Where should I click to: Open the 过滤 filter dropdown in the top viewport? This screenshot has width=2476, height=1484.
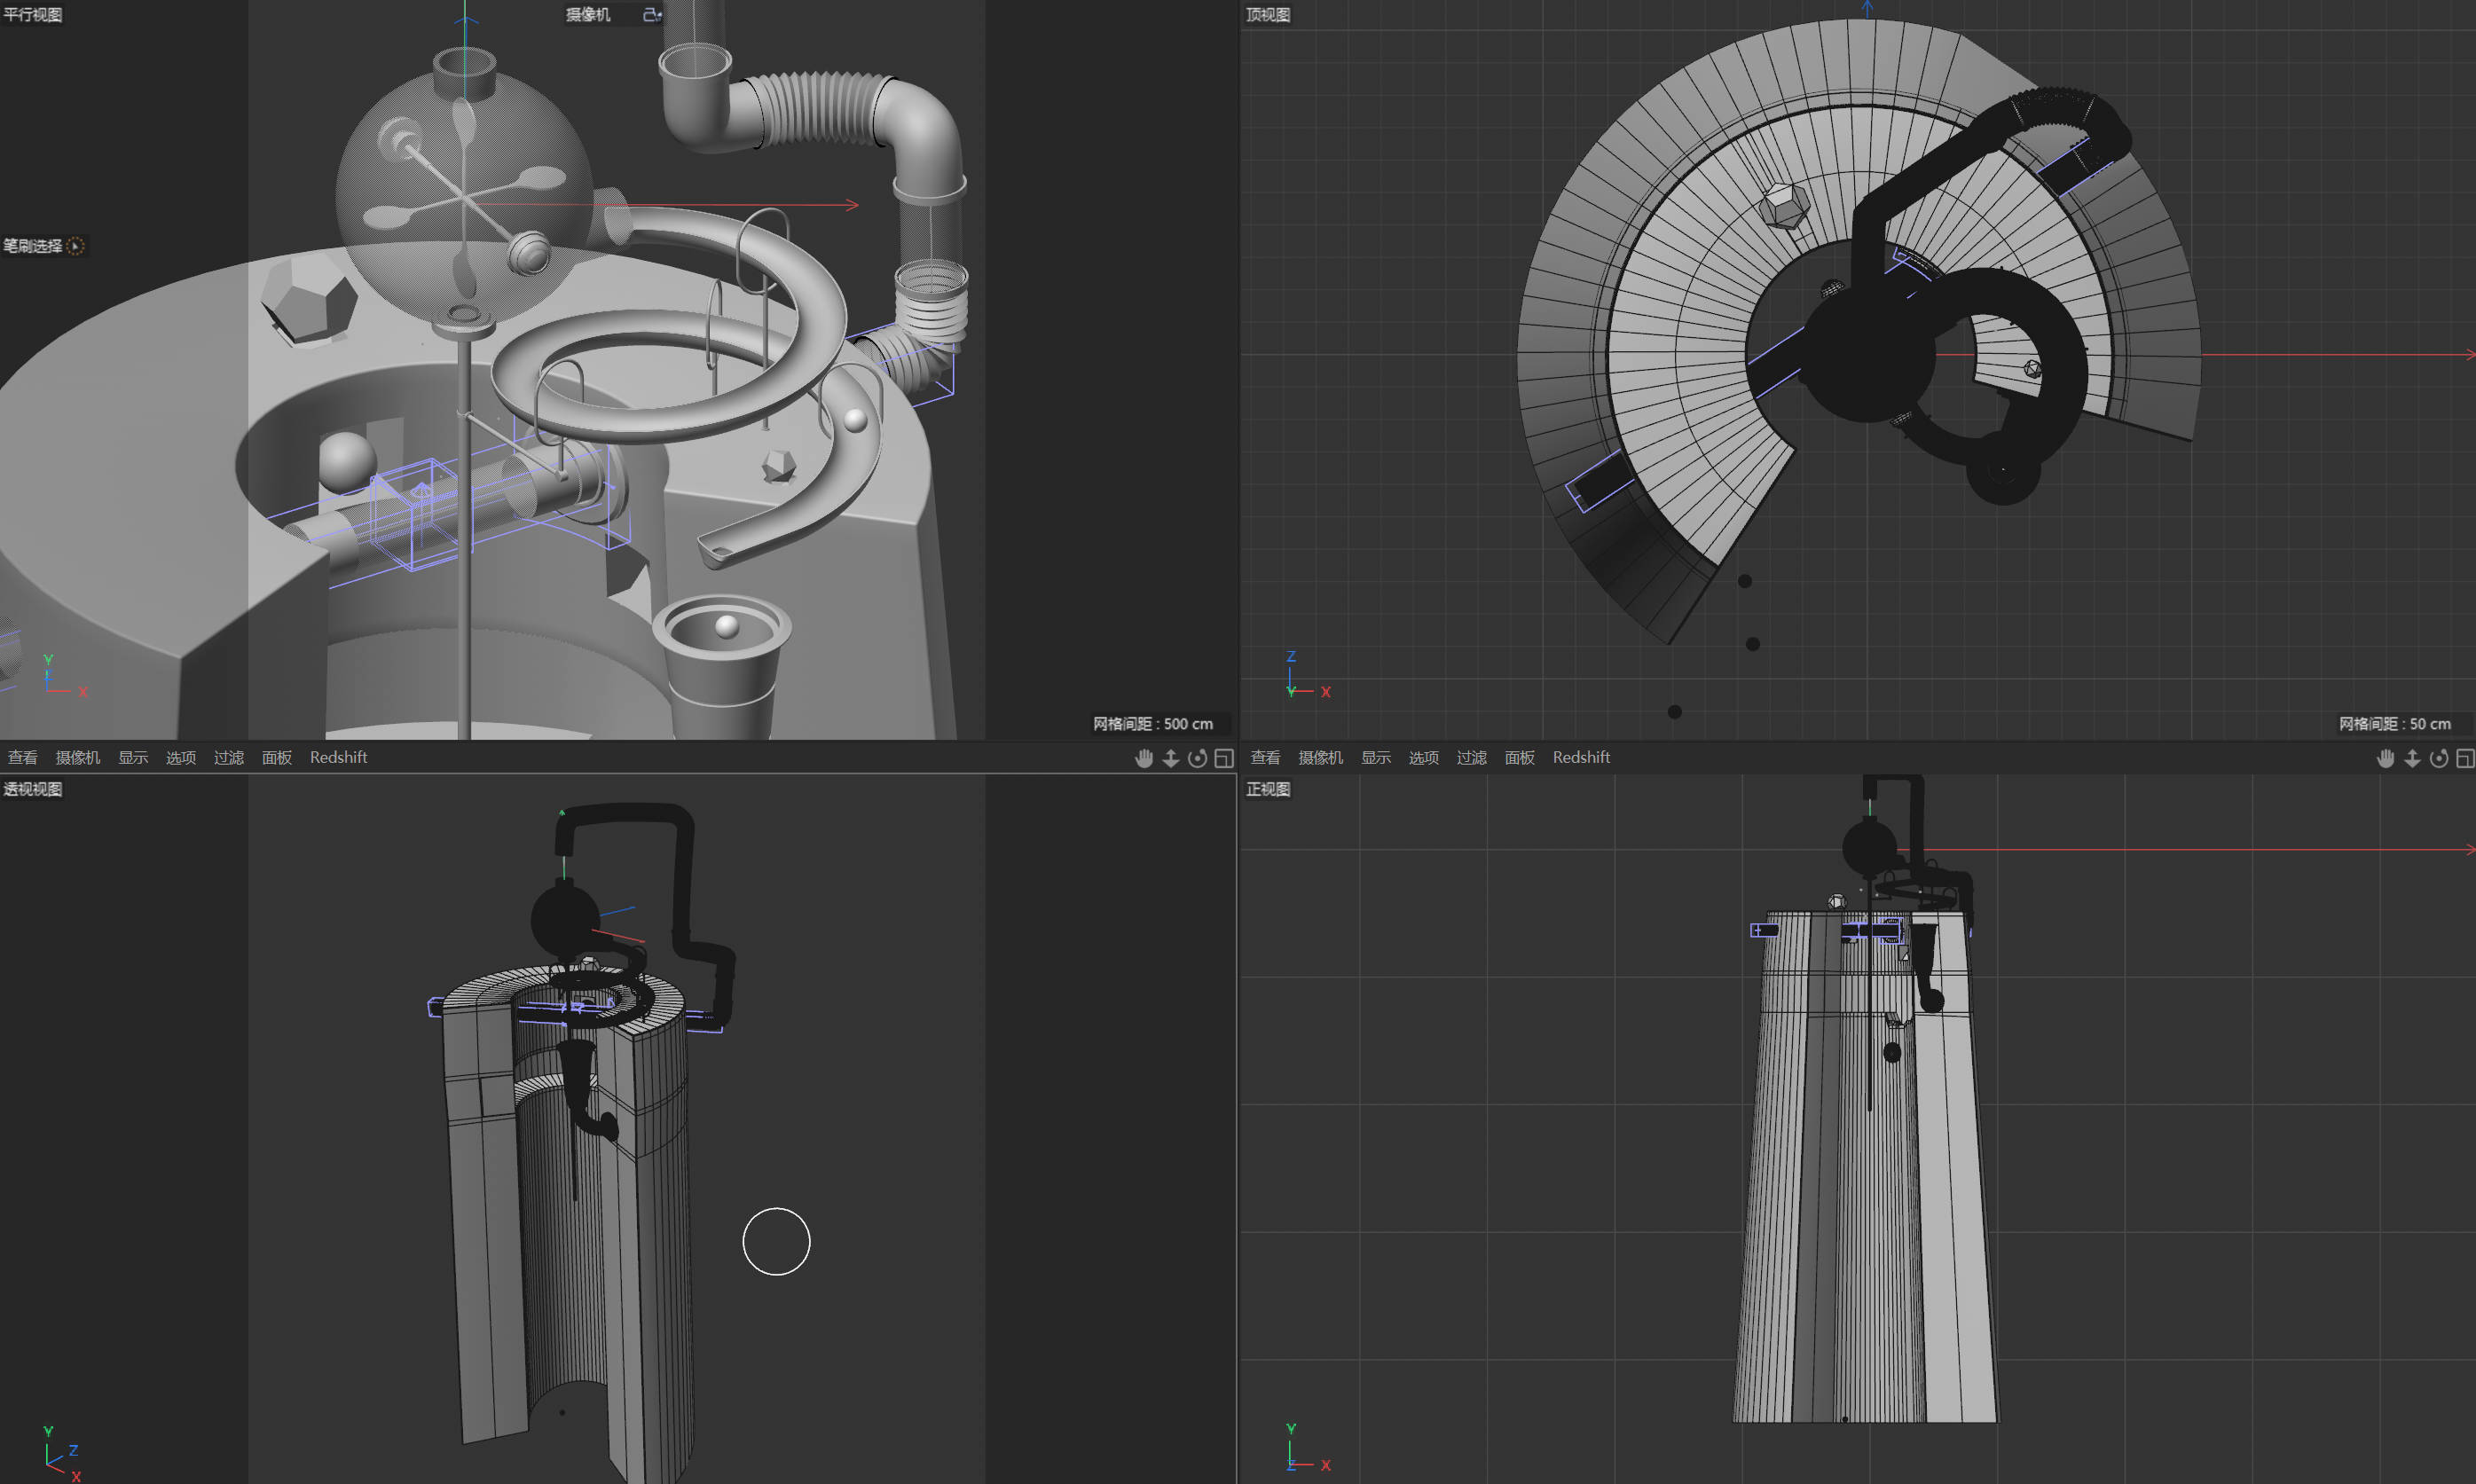tap(1470, 757)
